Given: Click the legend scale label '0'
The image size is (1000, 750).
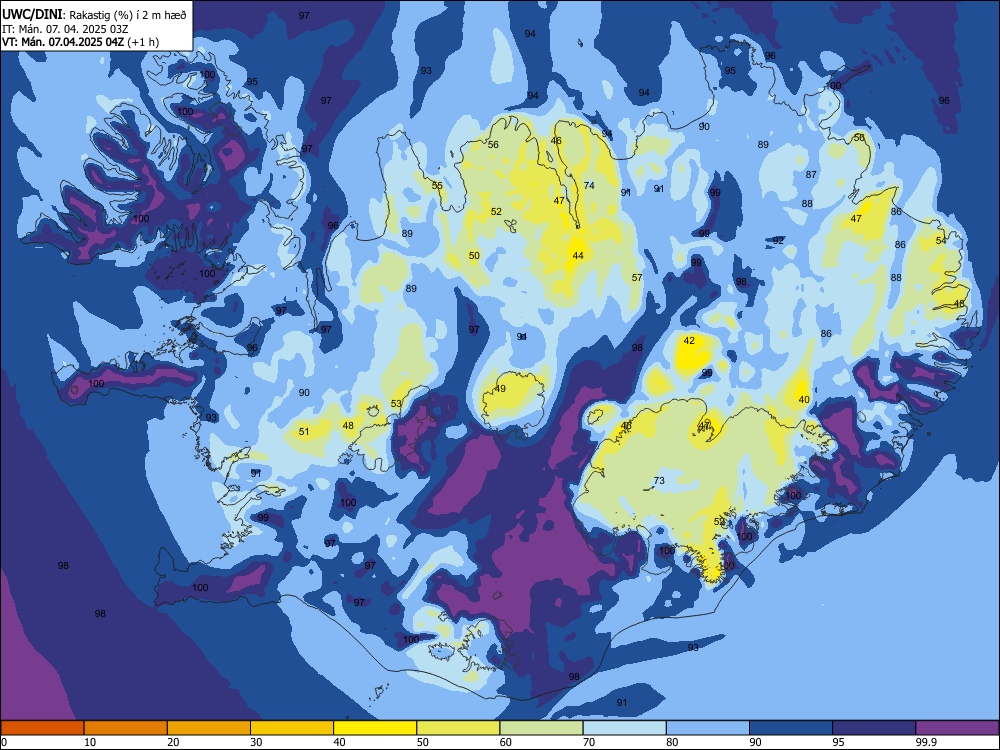Looking at the screenshot, I should coord(4,742).
